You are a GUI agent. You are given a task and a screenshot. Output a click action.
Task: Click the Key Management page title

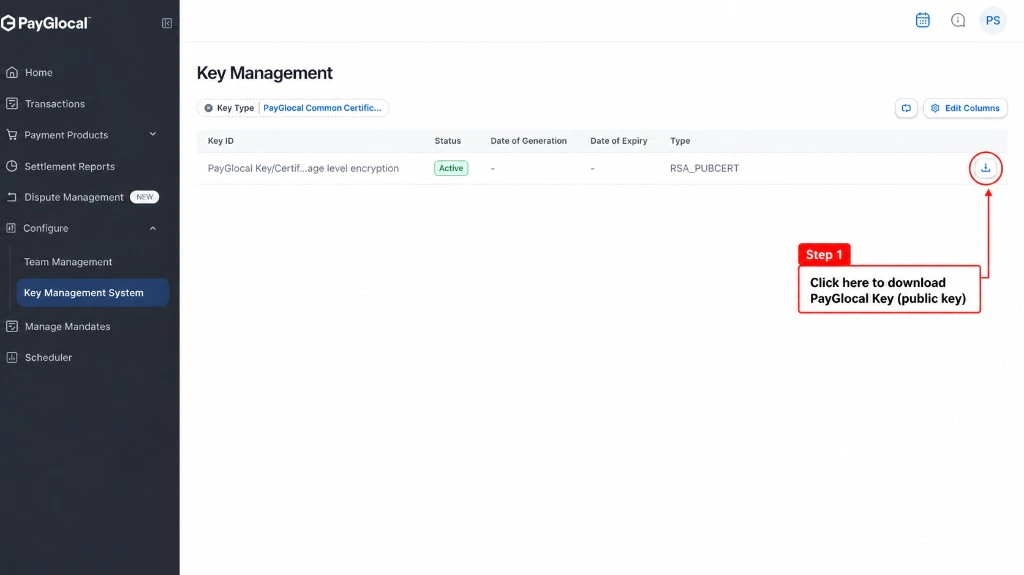coord(264,73)
